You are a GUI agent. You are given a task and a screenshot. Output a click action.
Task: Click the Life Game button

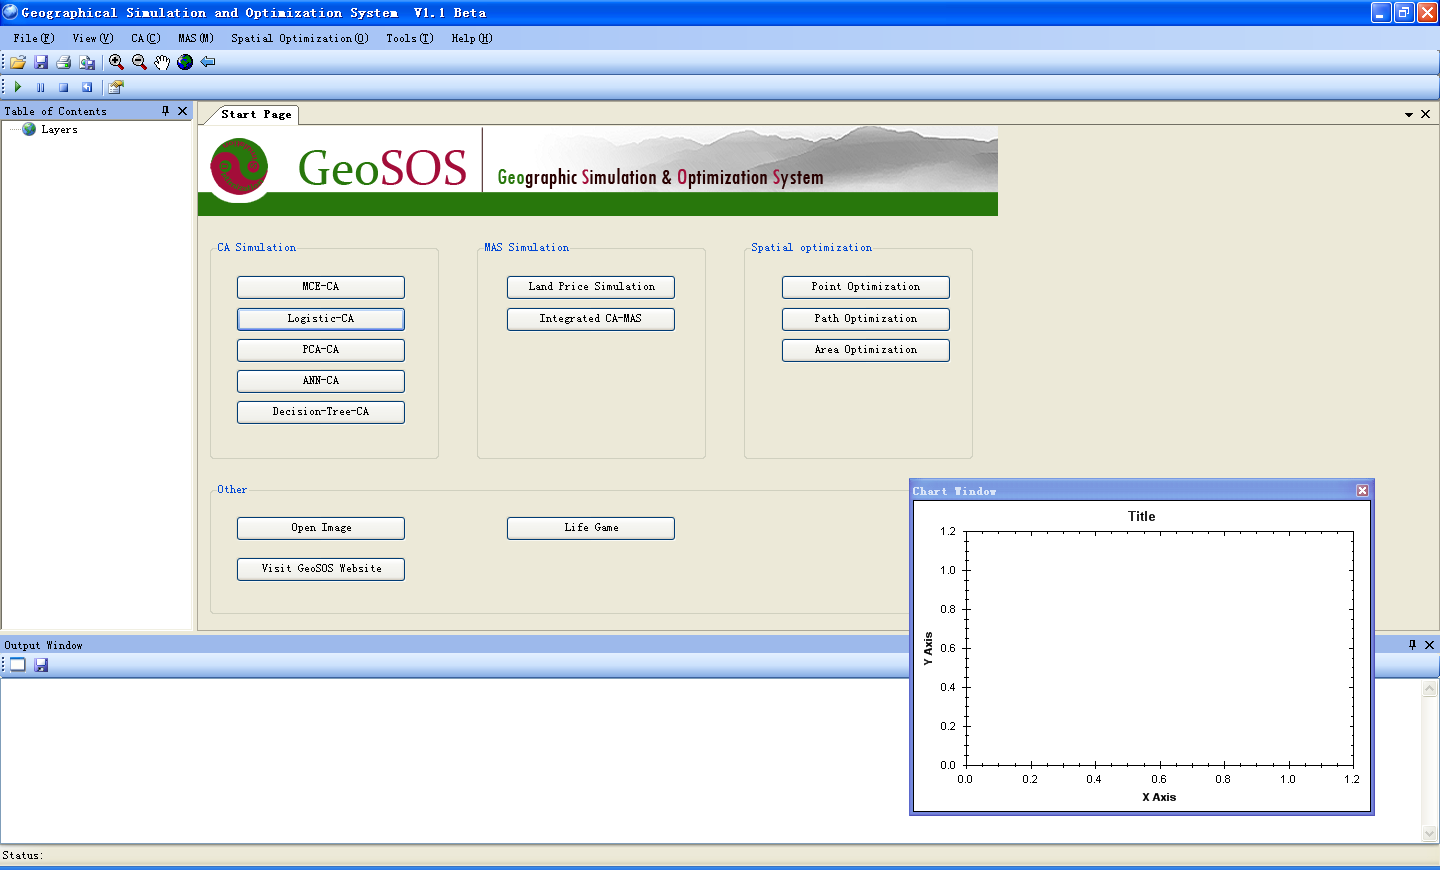[591, 528]
